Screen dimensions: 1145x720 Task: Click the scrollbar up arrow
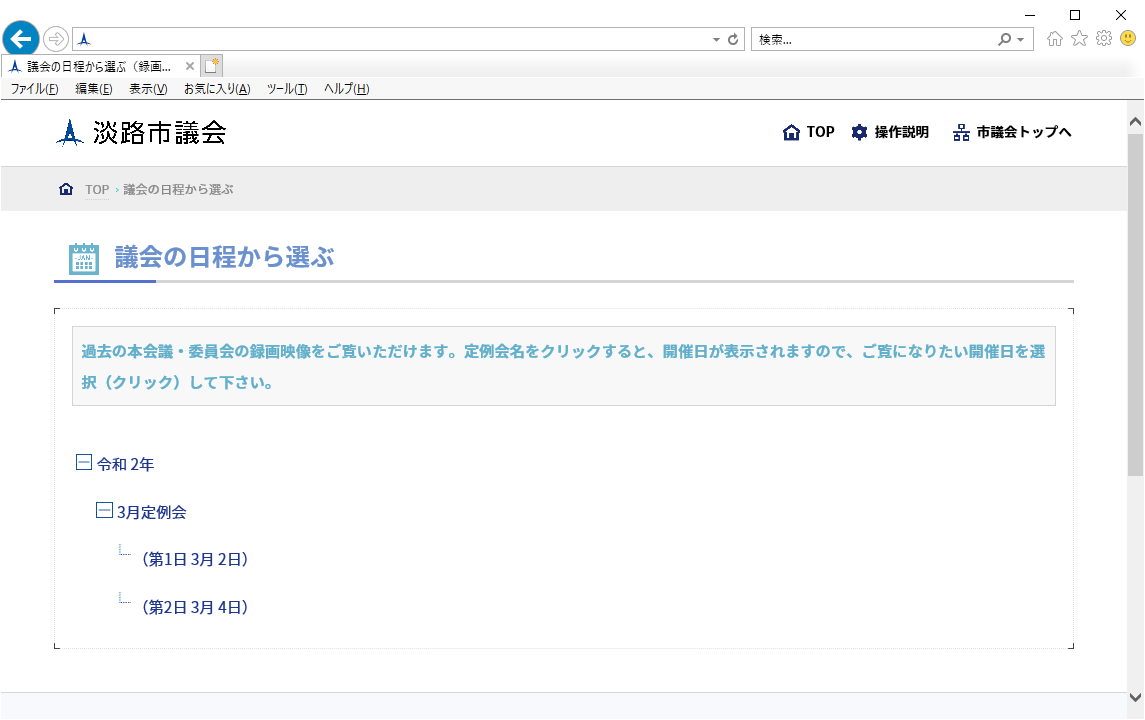coord(1136,122)
